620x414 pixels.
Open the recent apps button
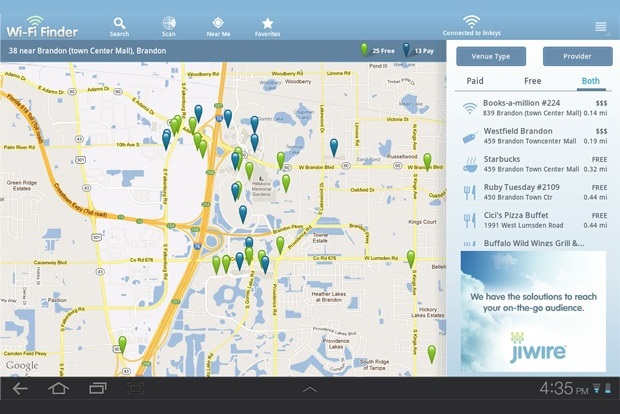[x=98, y=388]
